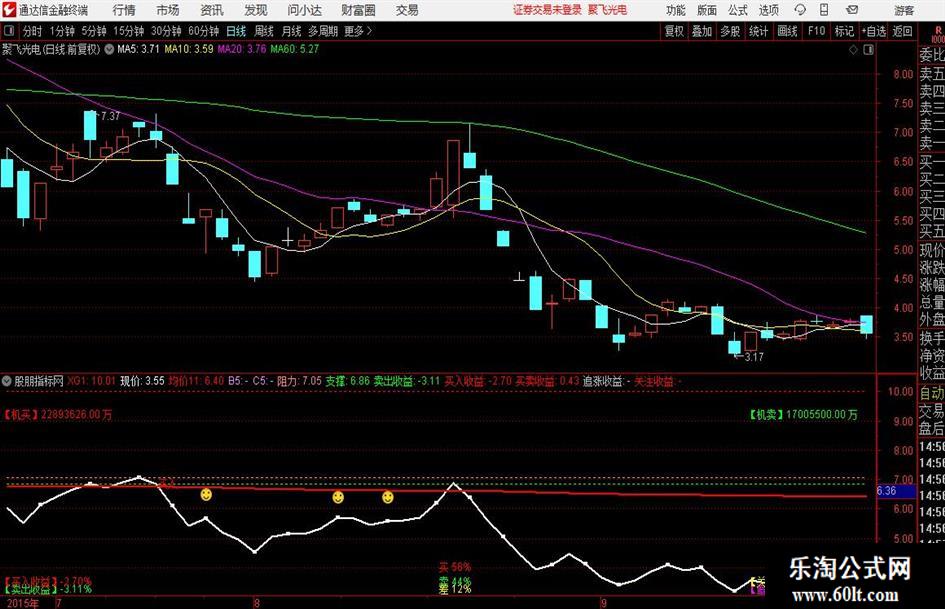
Task: Open 多周期 multi-period view
Action: pyautogui.click(x=323, y=31)
